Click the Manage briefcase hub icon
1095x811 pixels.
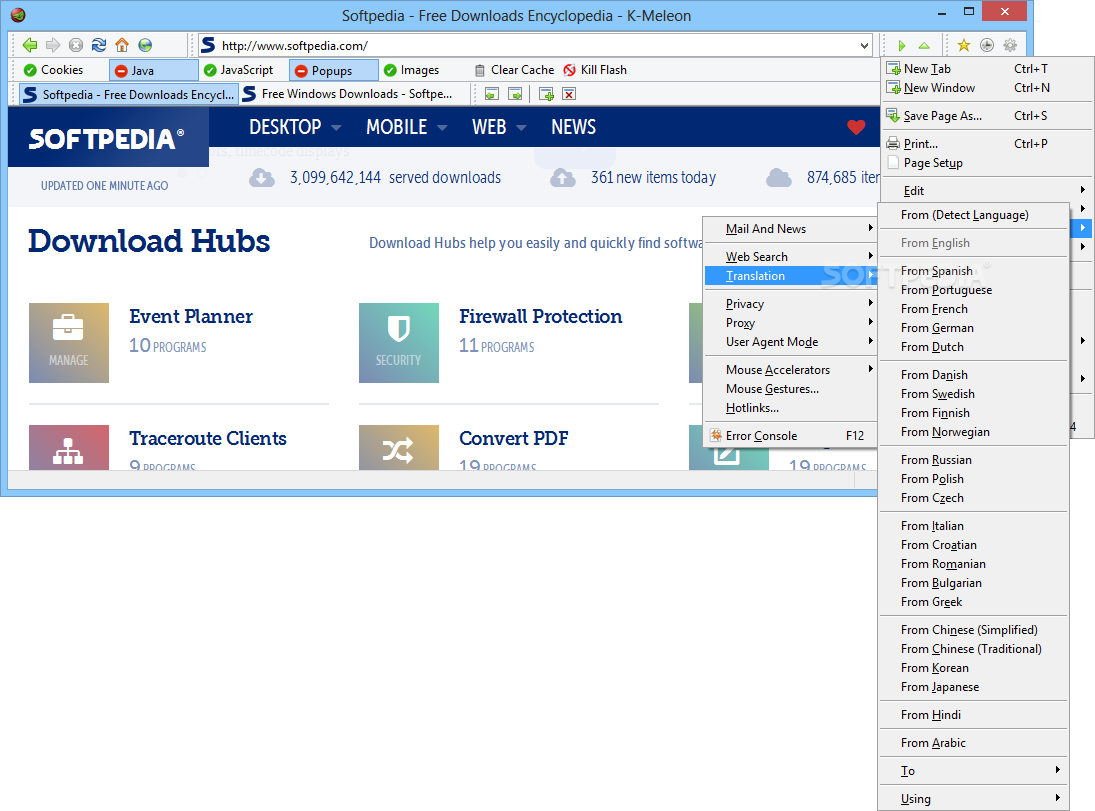(68, 343)
